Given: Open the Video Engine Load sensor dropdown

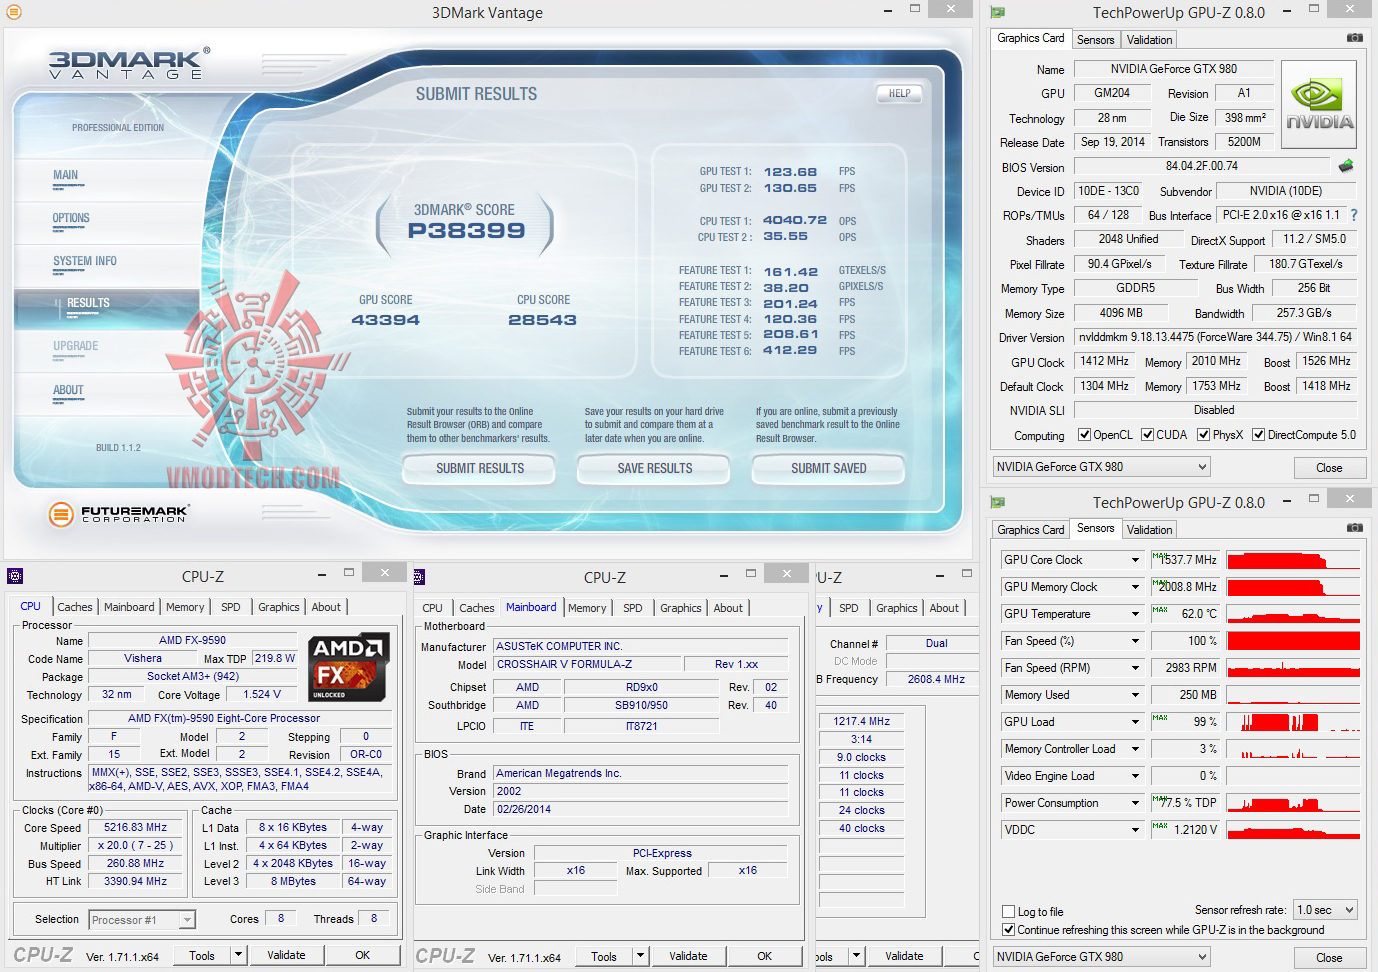Looking at the screenshot, I should click(x=1136, y=776).
